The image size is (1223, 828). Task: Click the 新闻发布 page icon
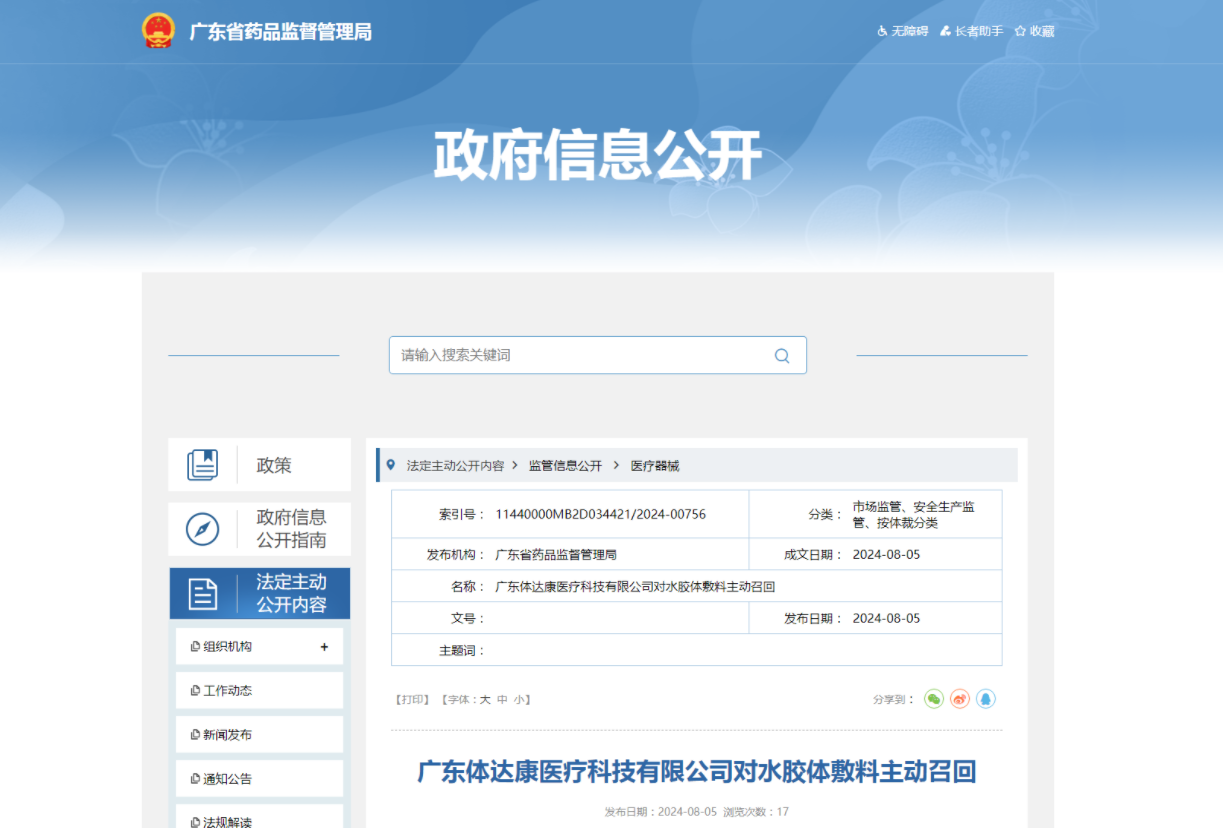click(195, 735)
